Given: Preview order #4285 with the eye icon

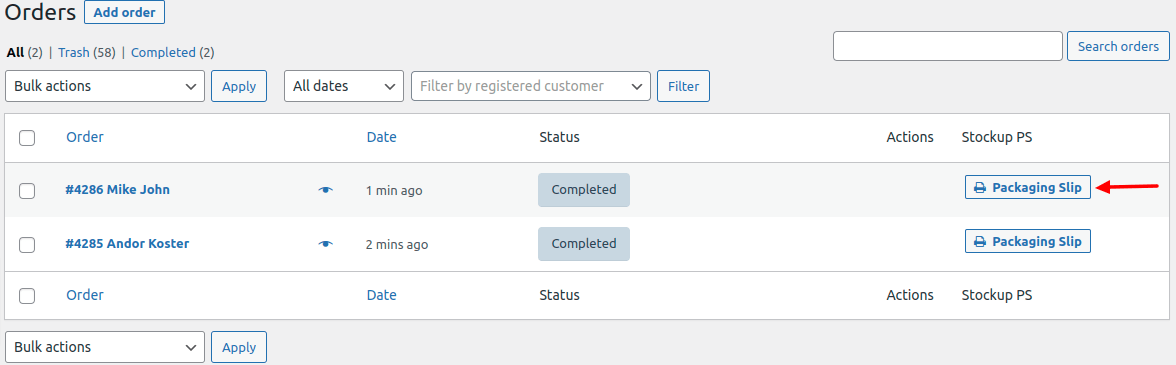Looking at the screenshot, I should [325, 244].
